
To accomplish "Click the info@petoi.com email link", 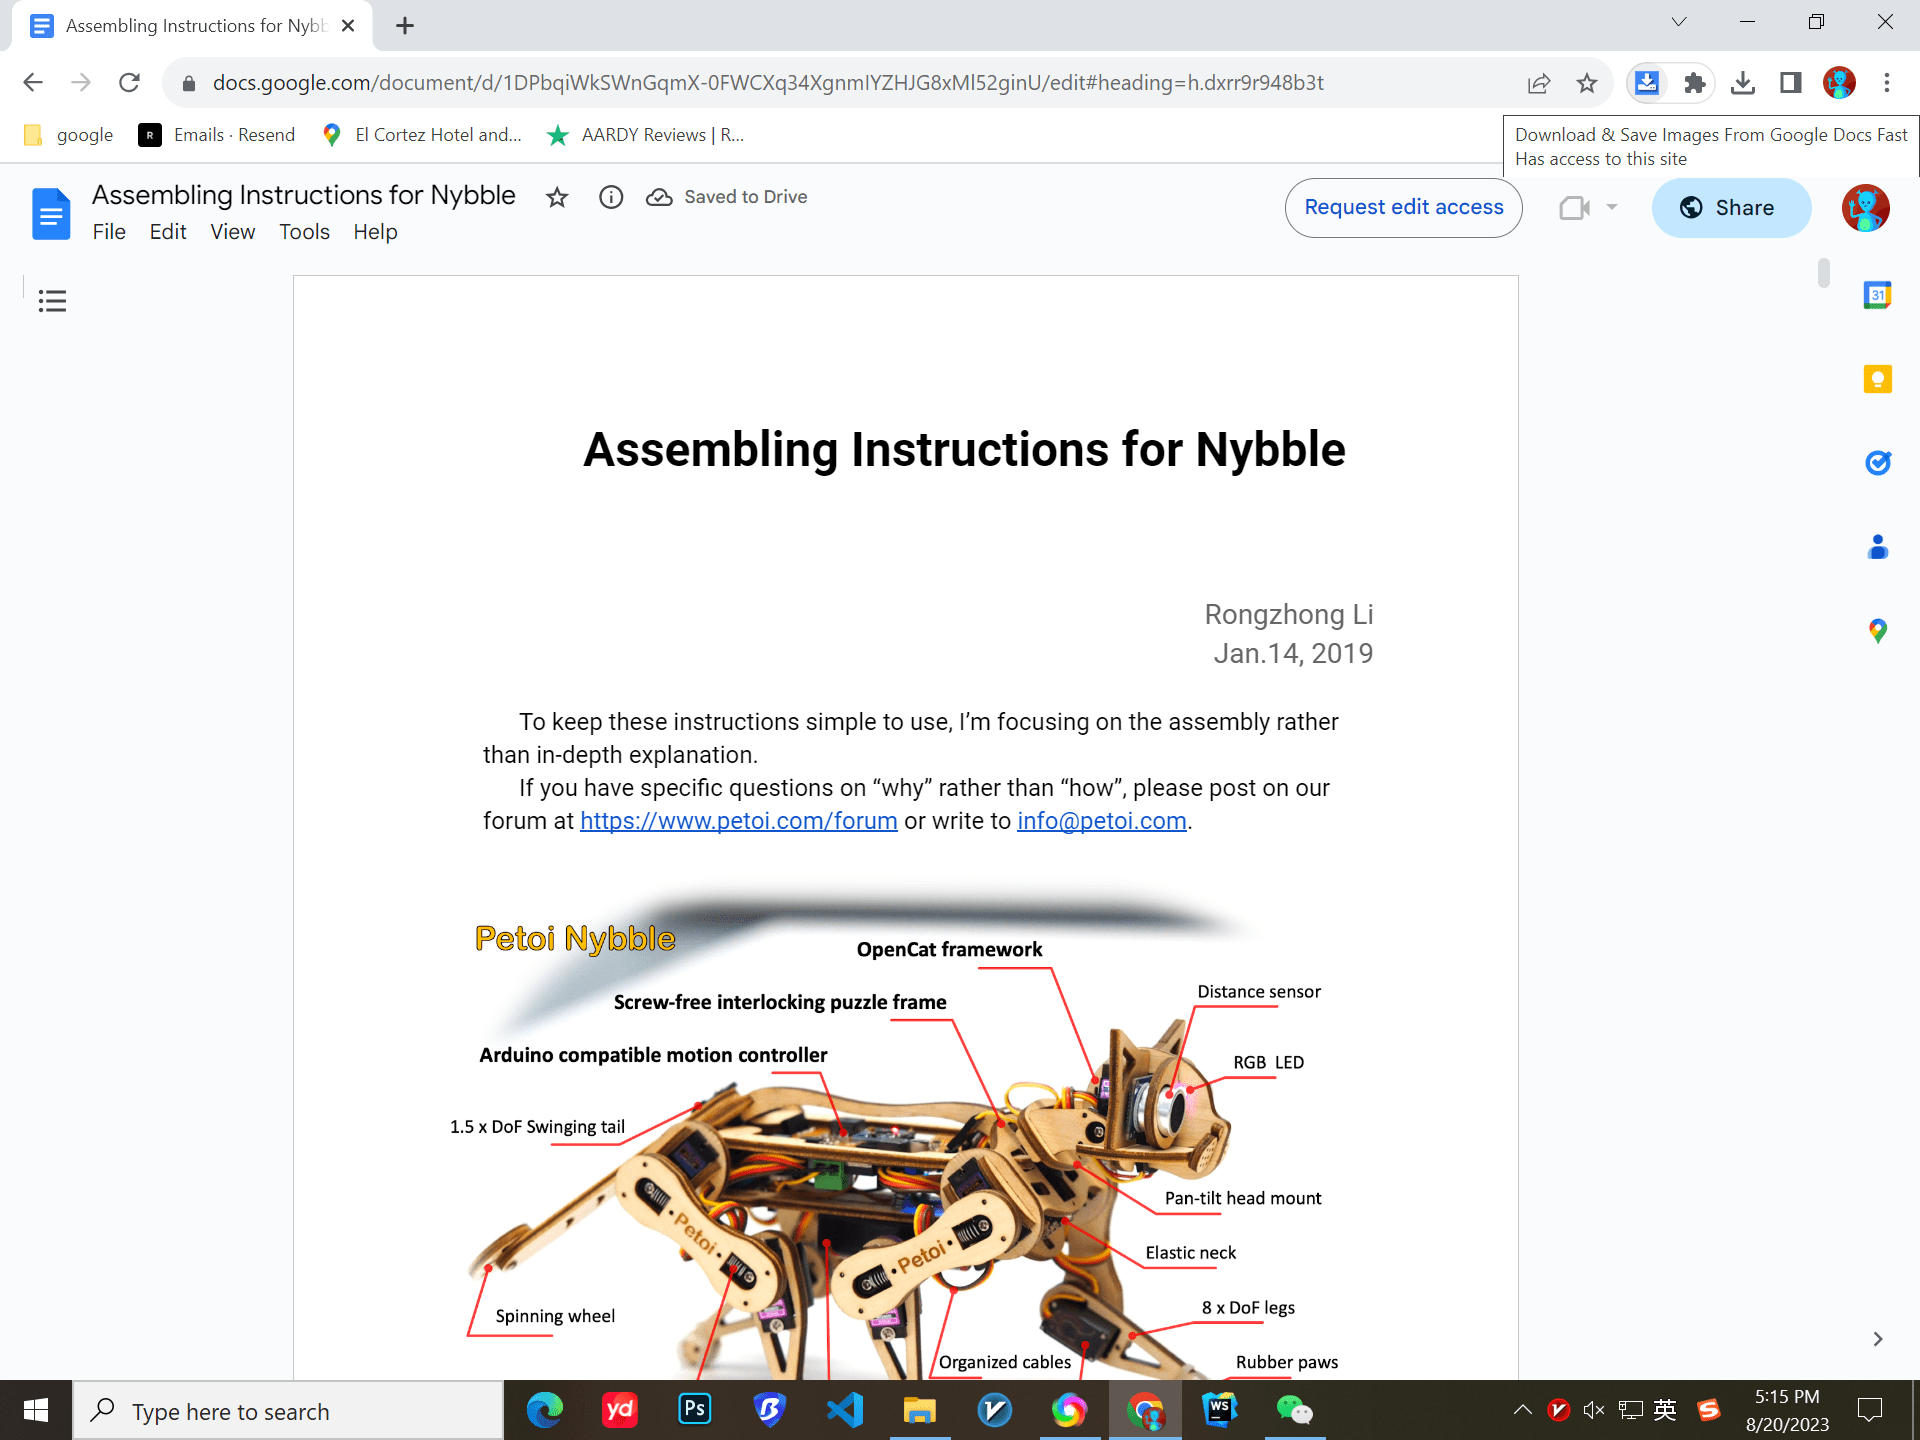I will coord(1101,821).
